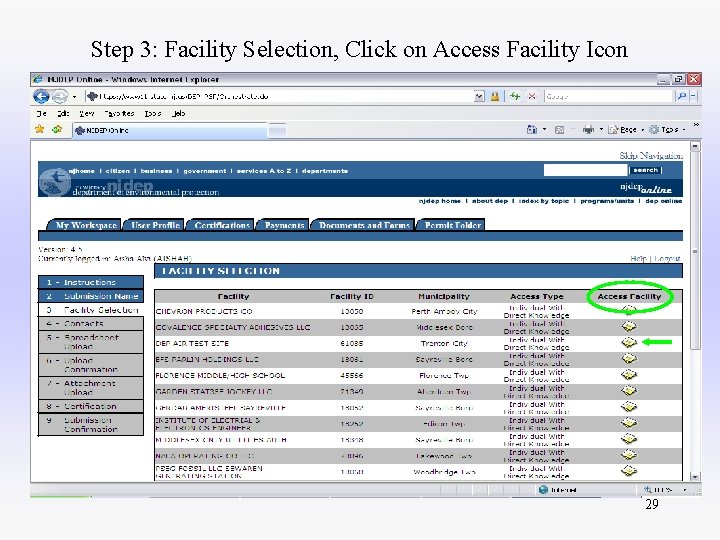
Task: Open the zoom level dropdown in status bar
Action: tap(685, 490)
